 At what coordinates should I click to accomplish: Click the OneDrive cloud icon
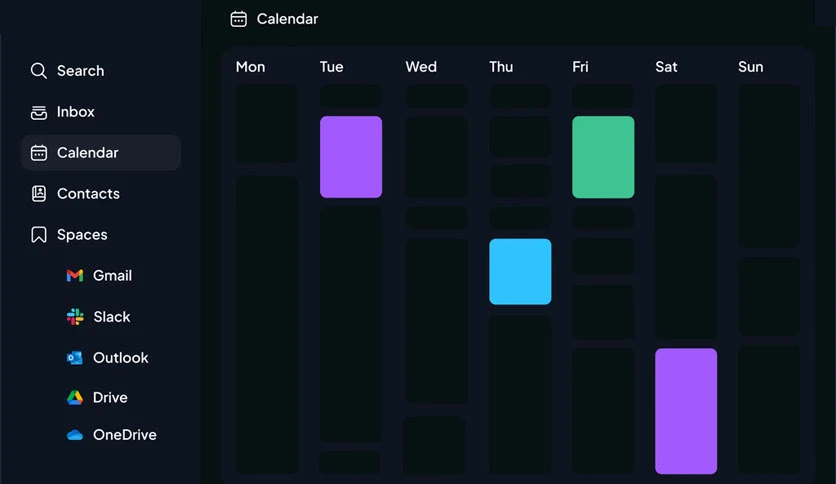[75, 435]
